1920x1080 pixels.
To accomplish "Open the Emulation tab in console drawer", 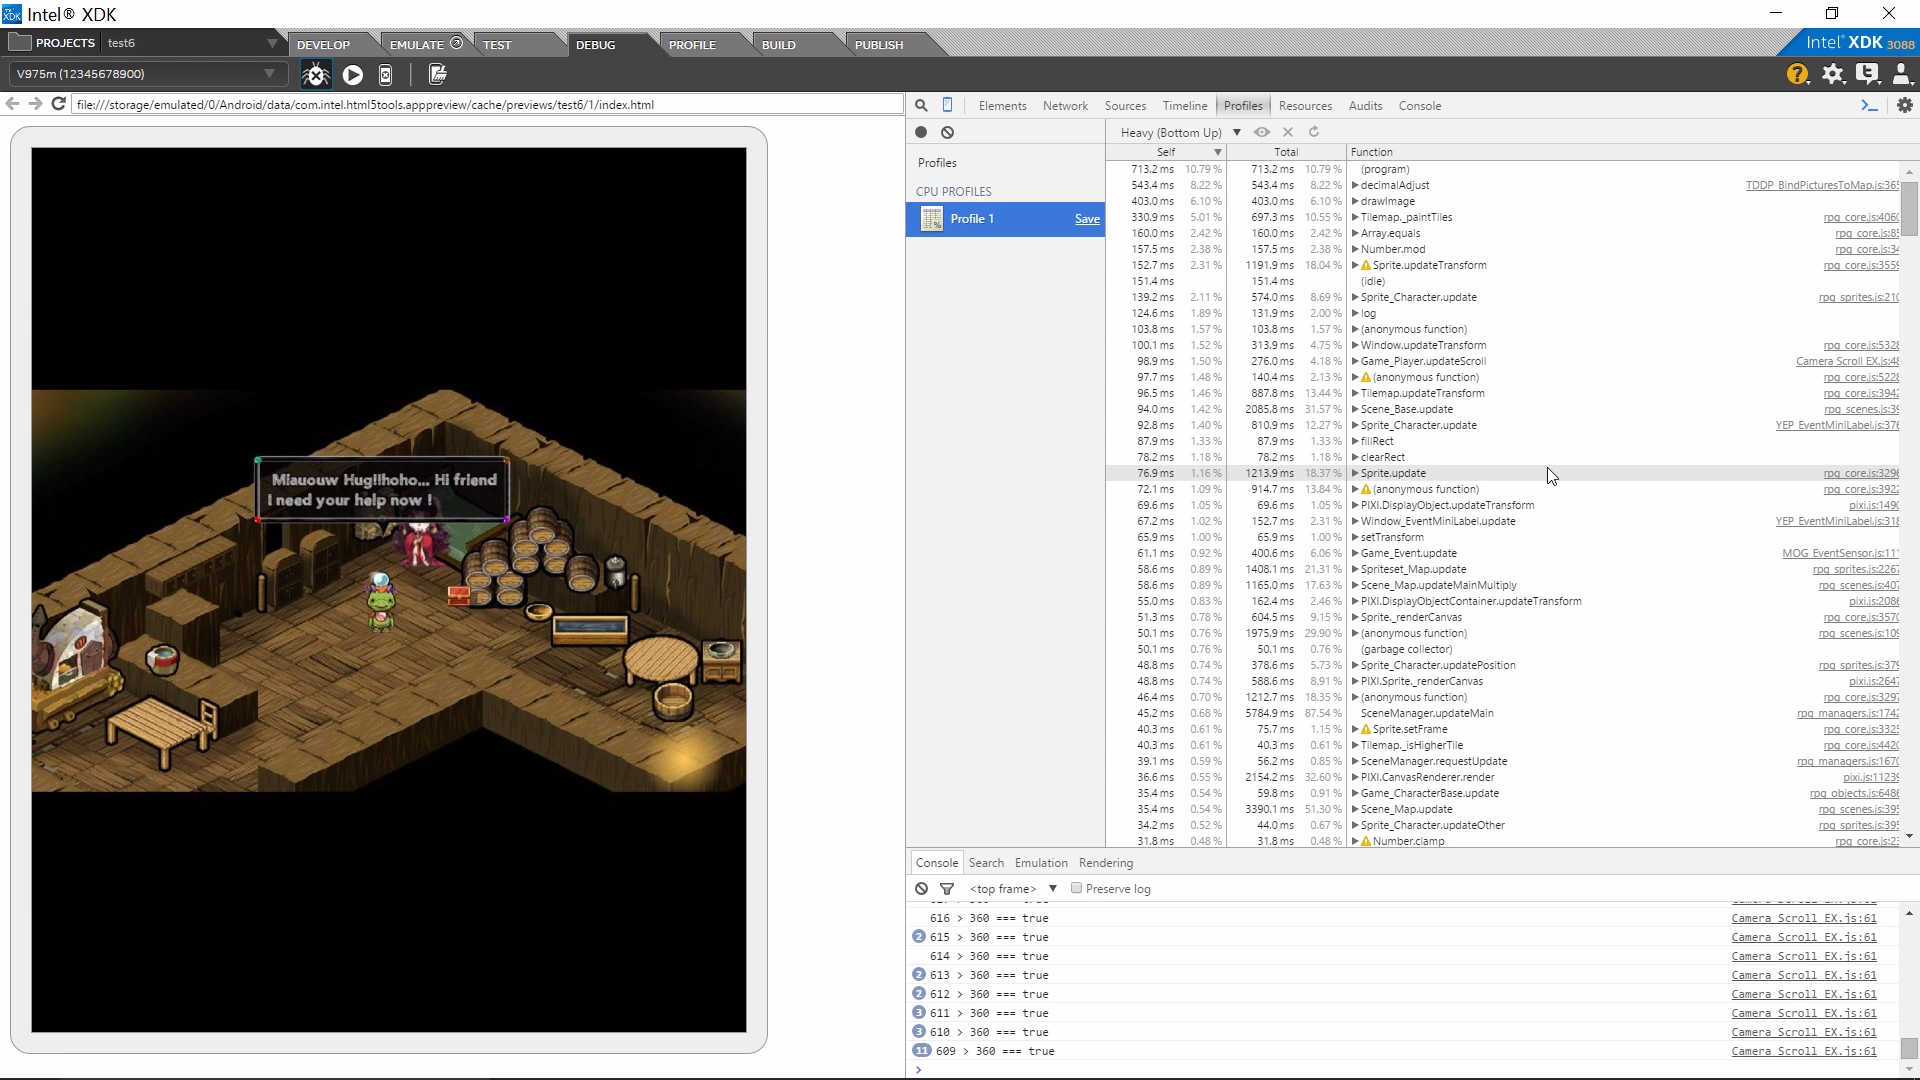I will coord(1040,862).
